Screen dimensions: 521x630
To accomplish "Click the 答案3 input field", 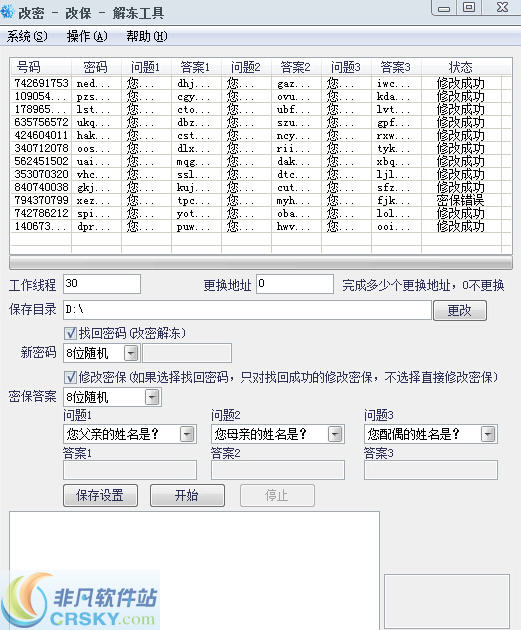I will 431,470.
